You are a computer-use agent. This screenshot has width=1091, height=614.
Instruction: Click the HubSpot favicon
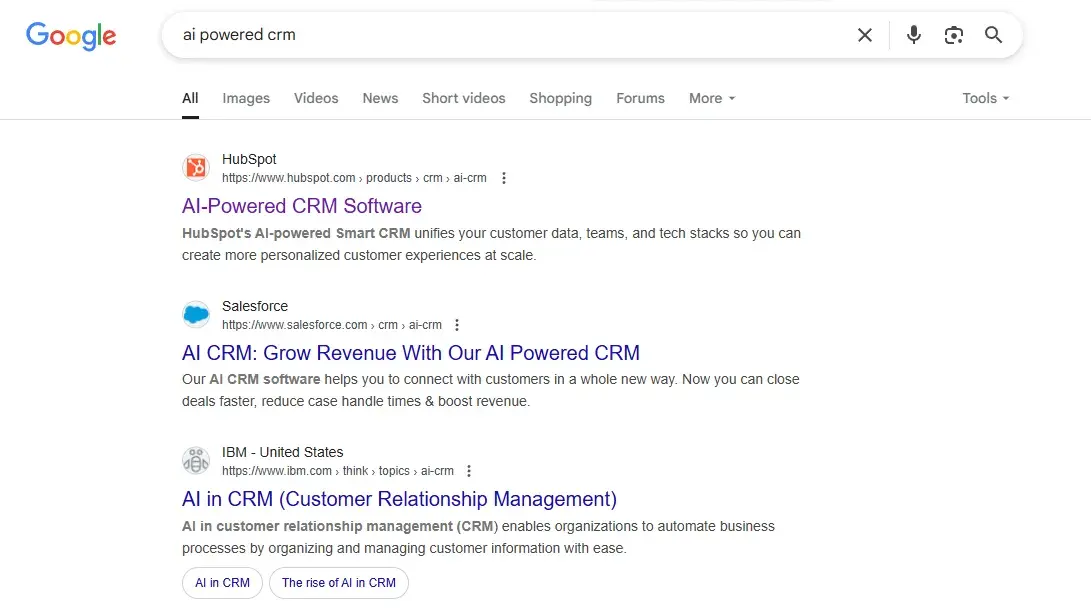click(x=195, y=167)
